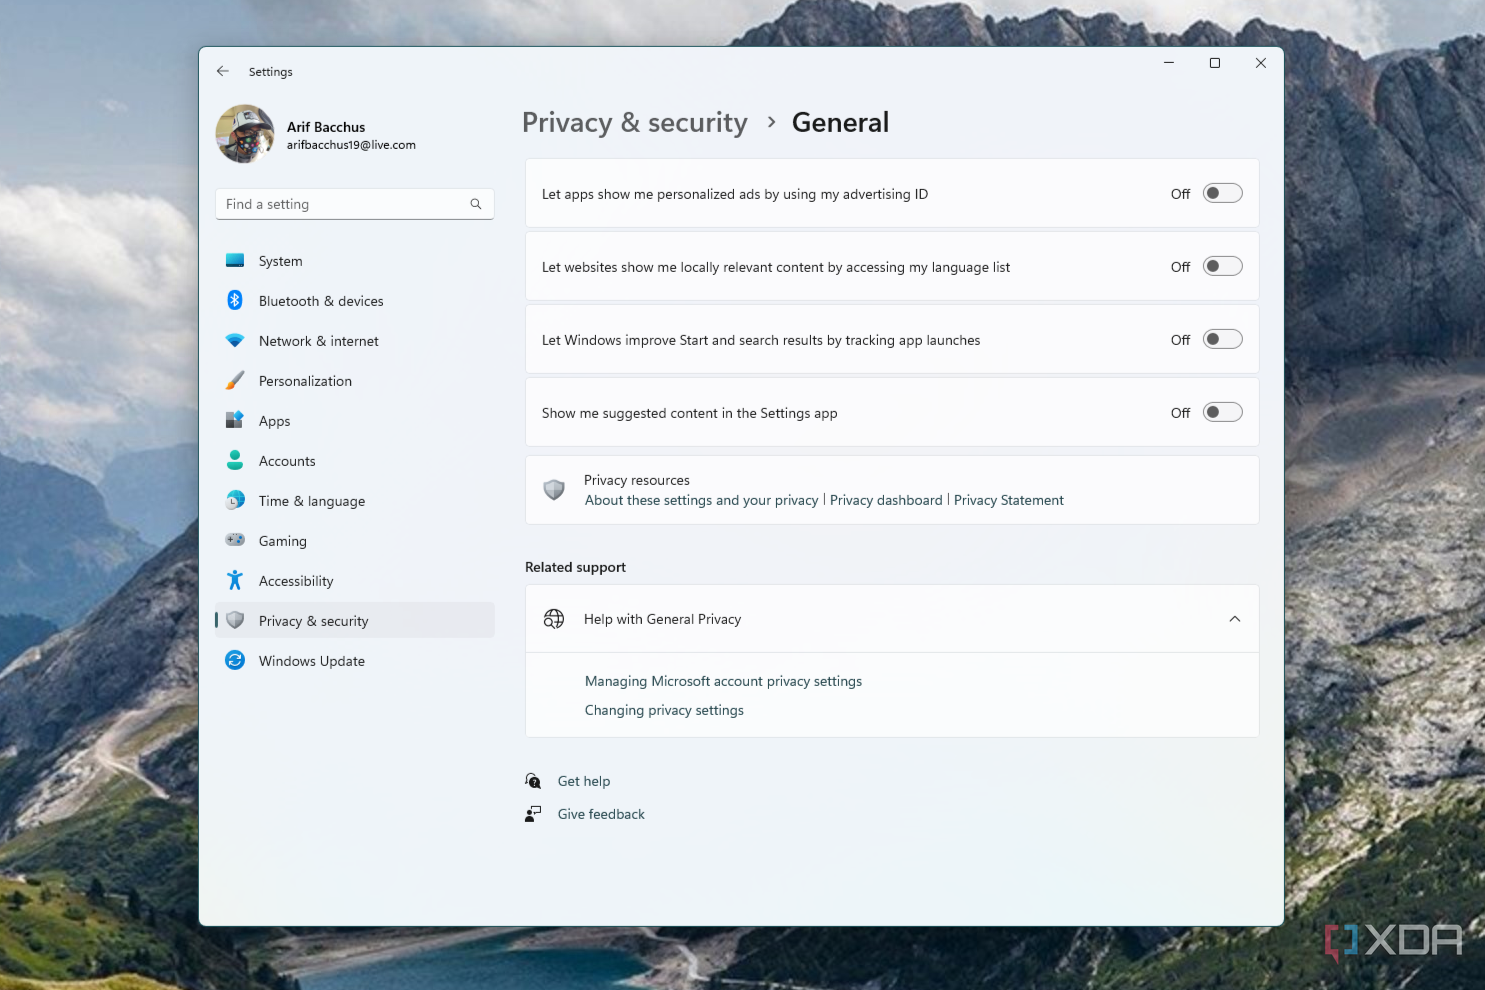Image resolution: width=1485 pixels, height=990 pixels.
Task: Toggle locally relevant content language list switch
Action: click(1222, 266)
